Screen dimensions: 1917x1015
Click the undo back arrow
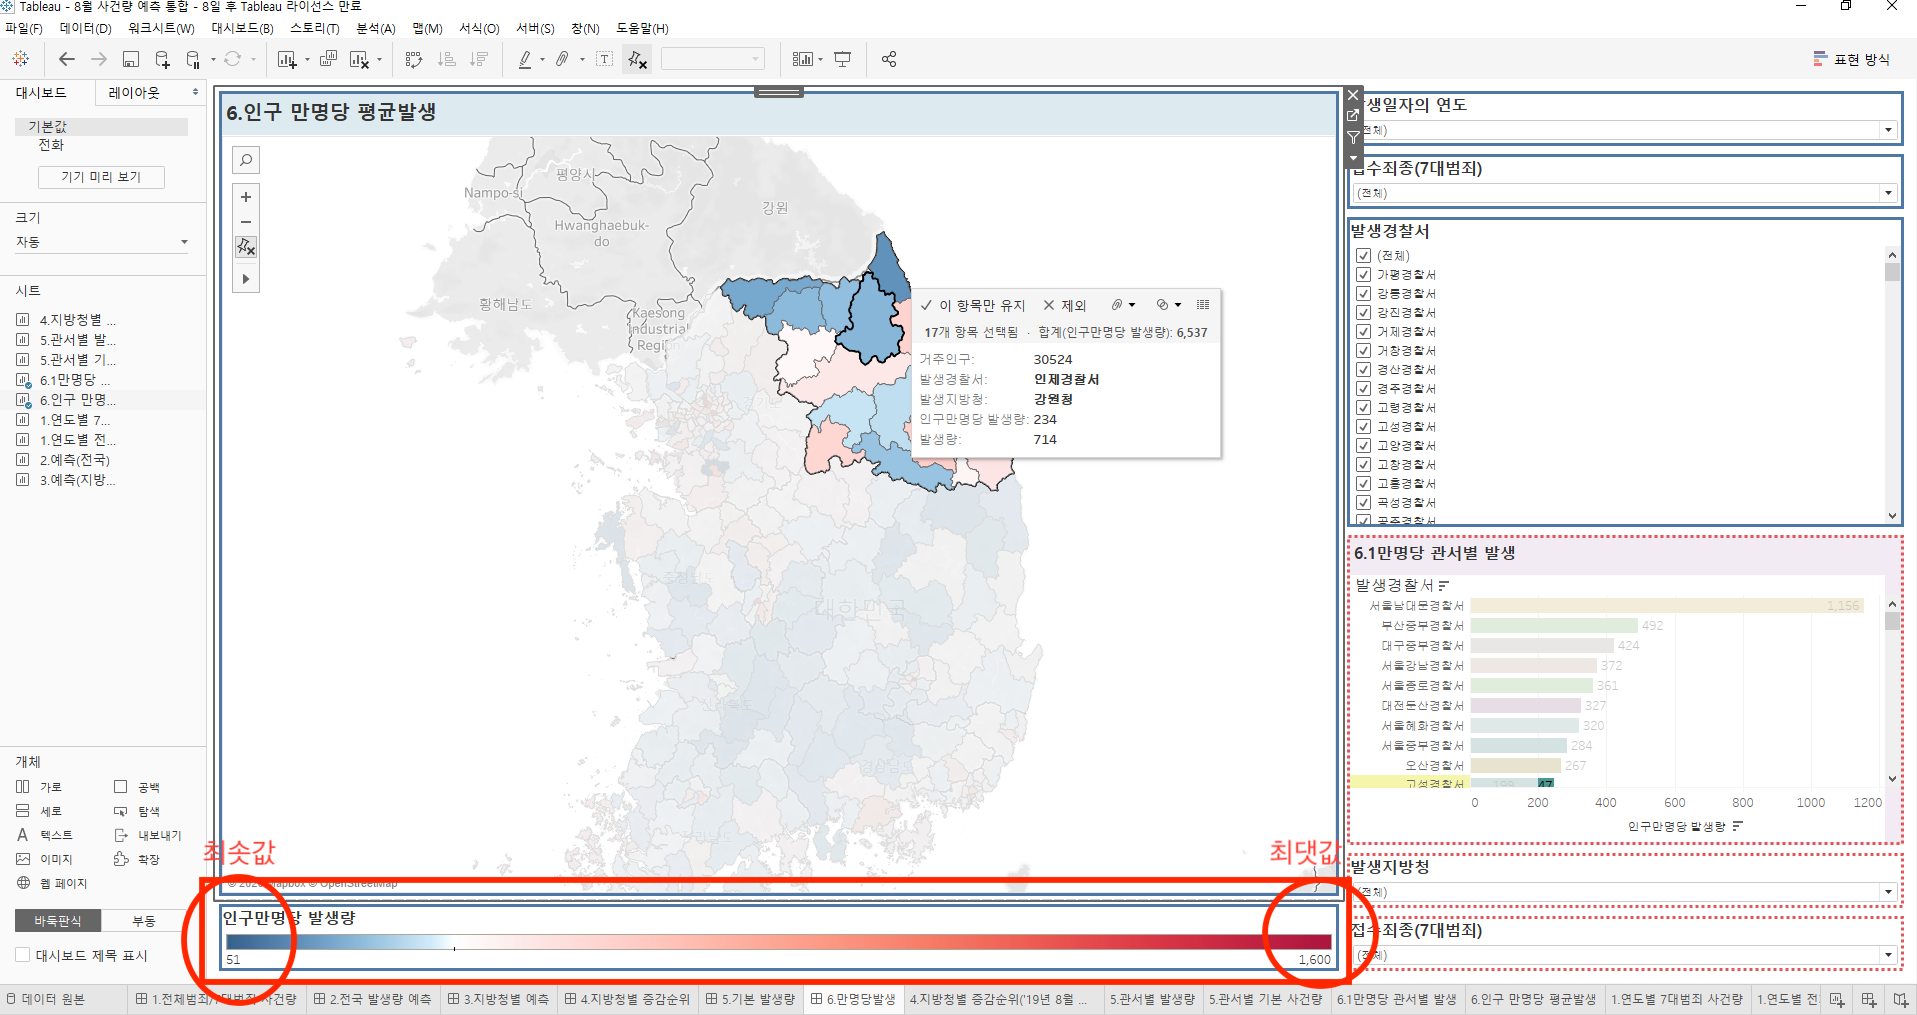coord(67,59)
